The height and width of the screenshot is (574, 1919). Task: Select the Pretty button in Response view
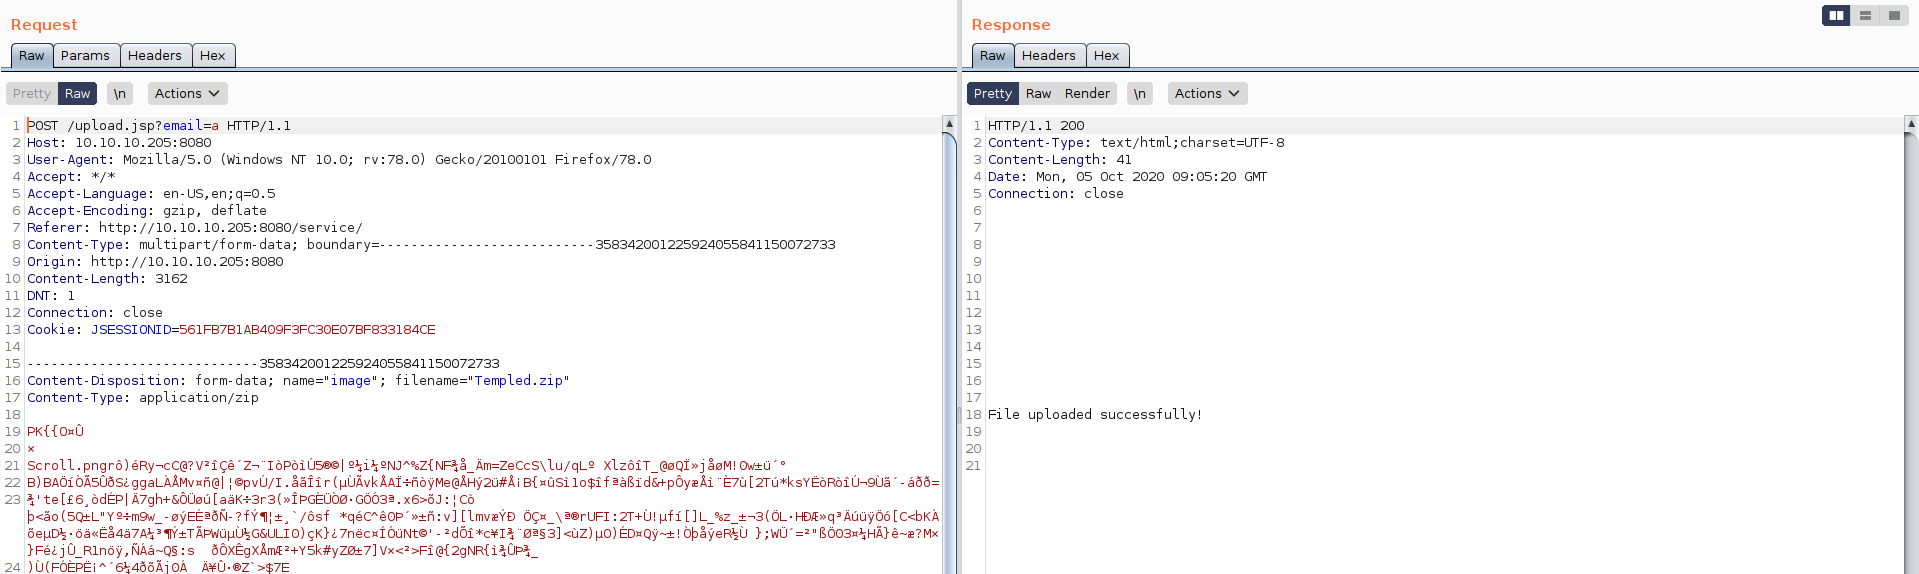pos(993,94)
